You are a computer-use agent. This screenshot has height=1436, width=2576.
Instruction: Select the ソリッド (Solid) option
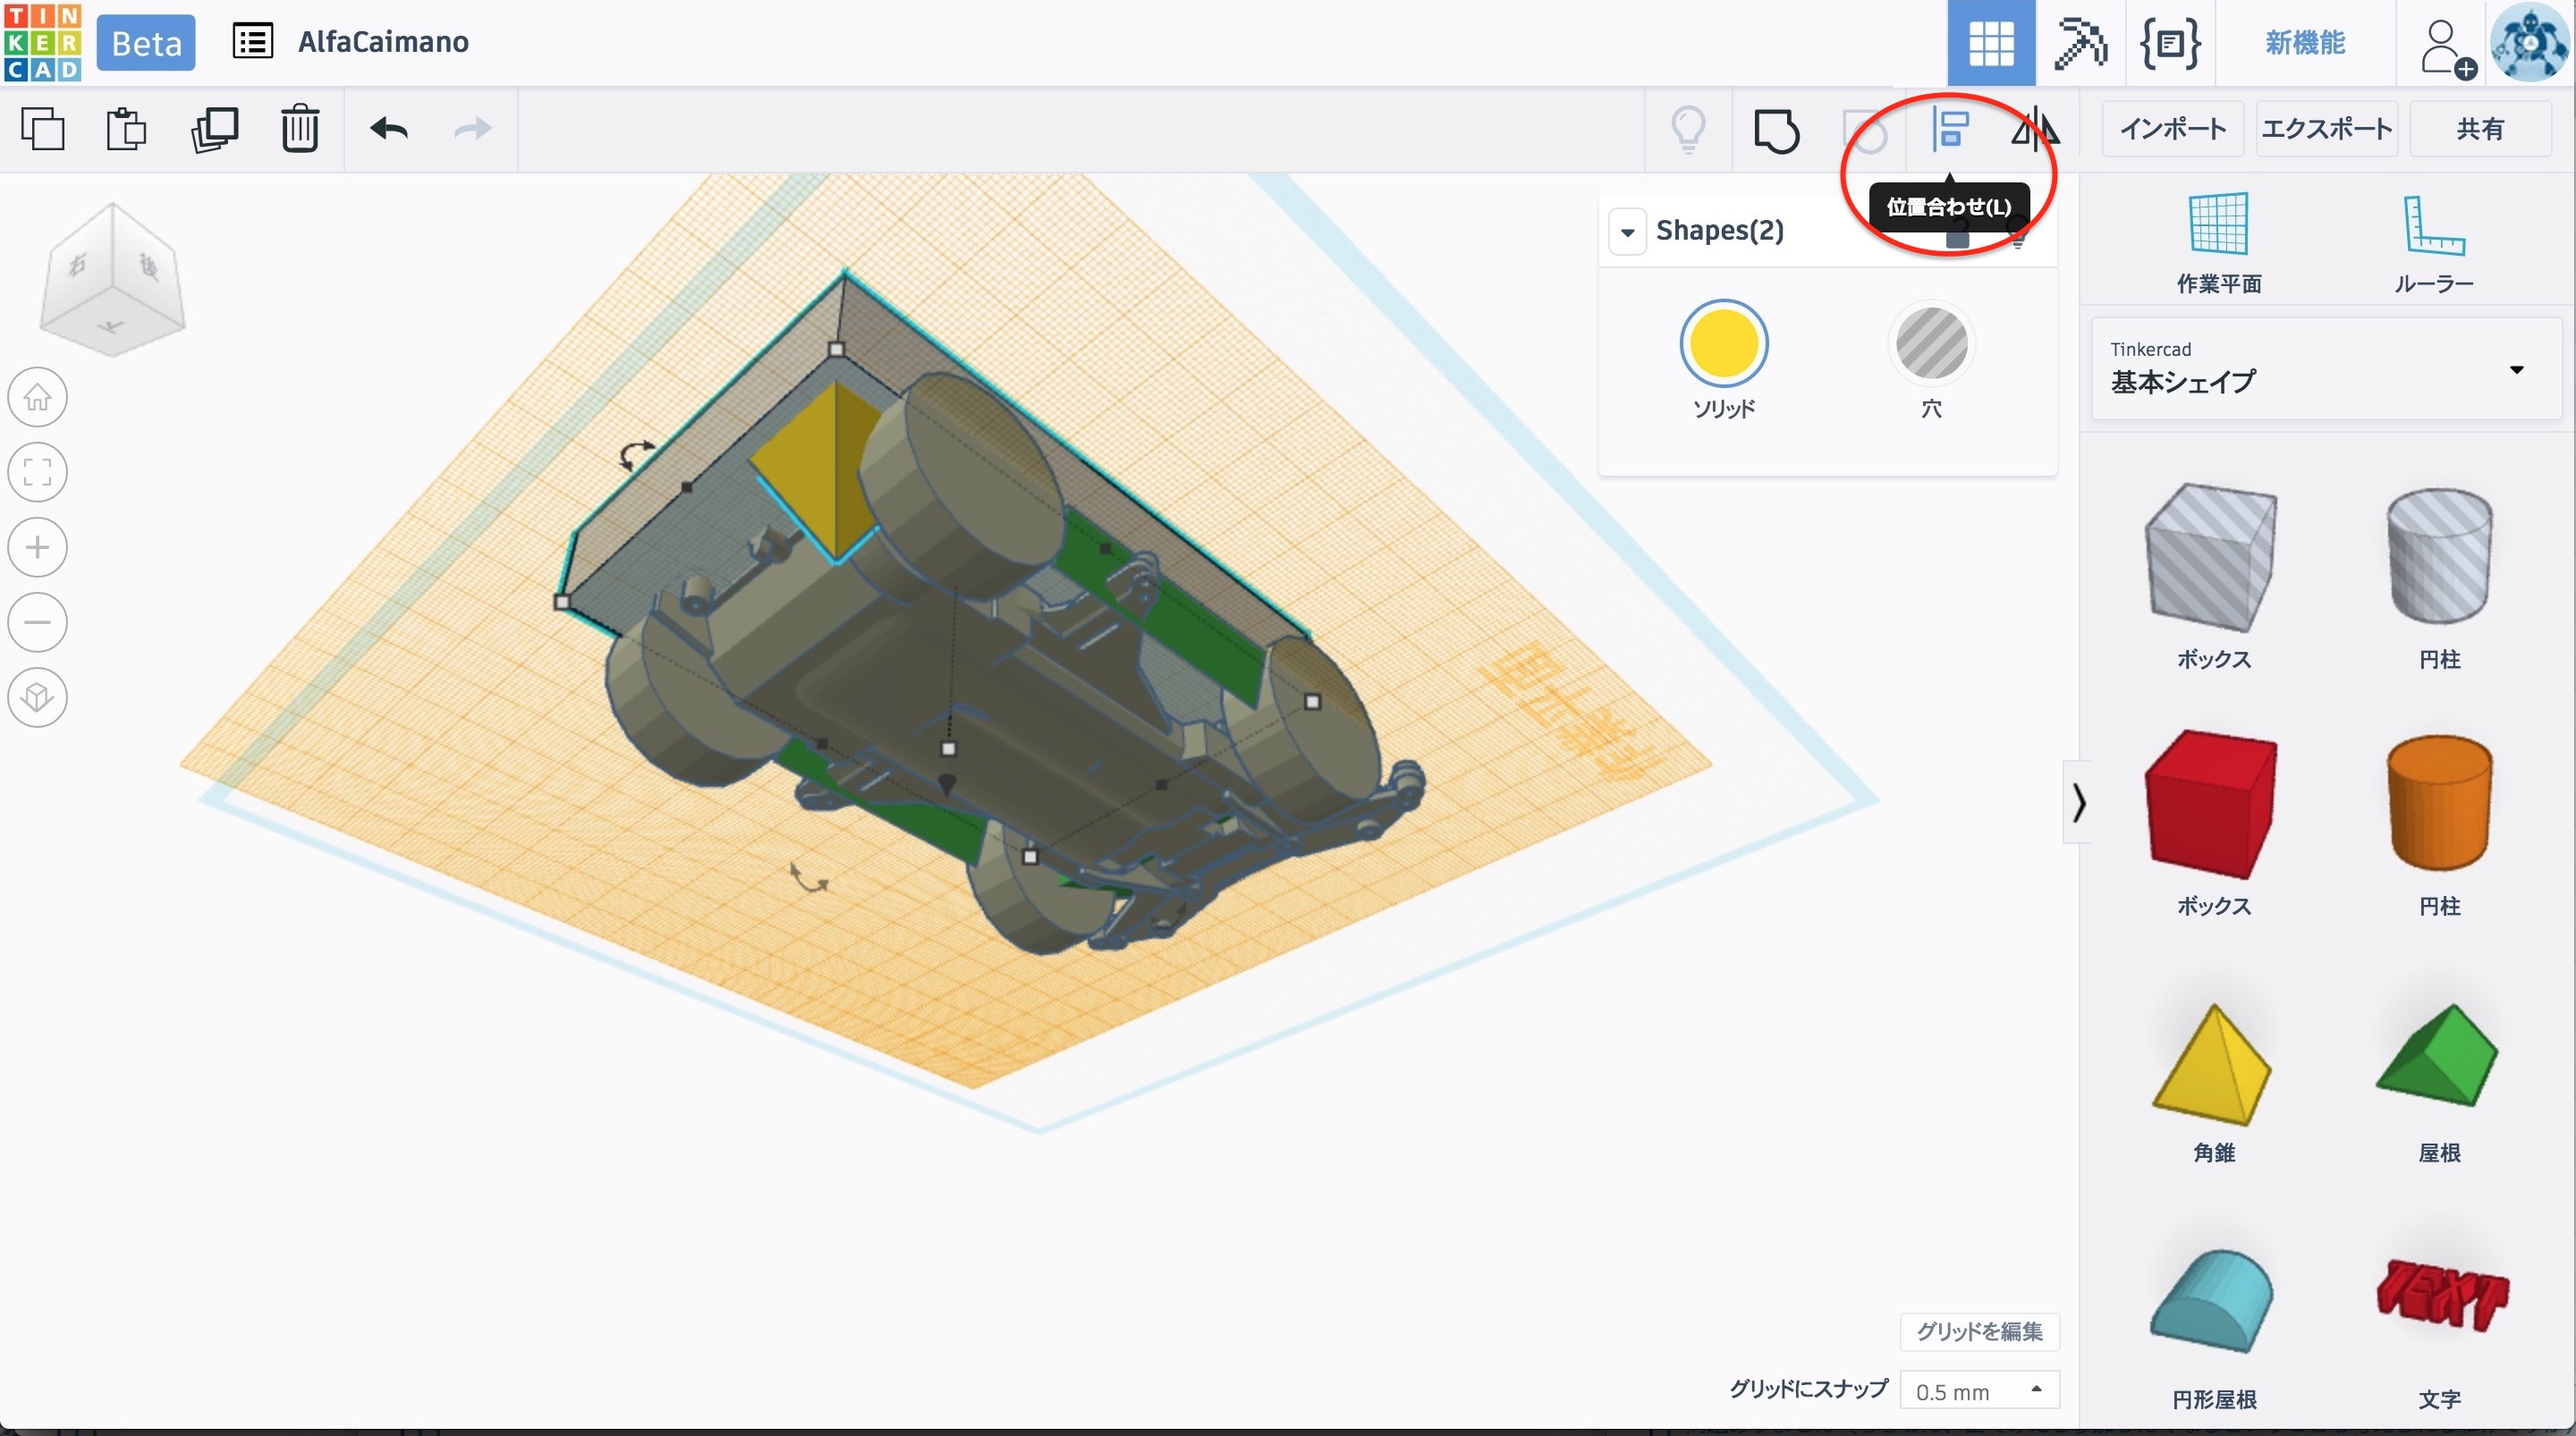(x=1723, y=344)
